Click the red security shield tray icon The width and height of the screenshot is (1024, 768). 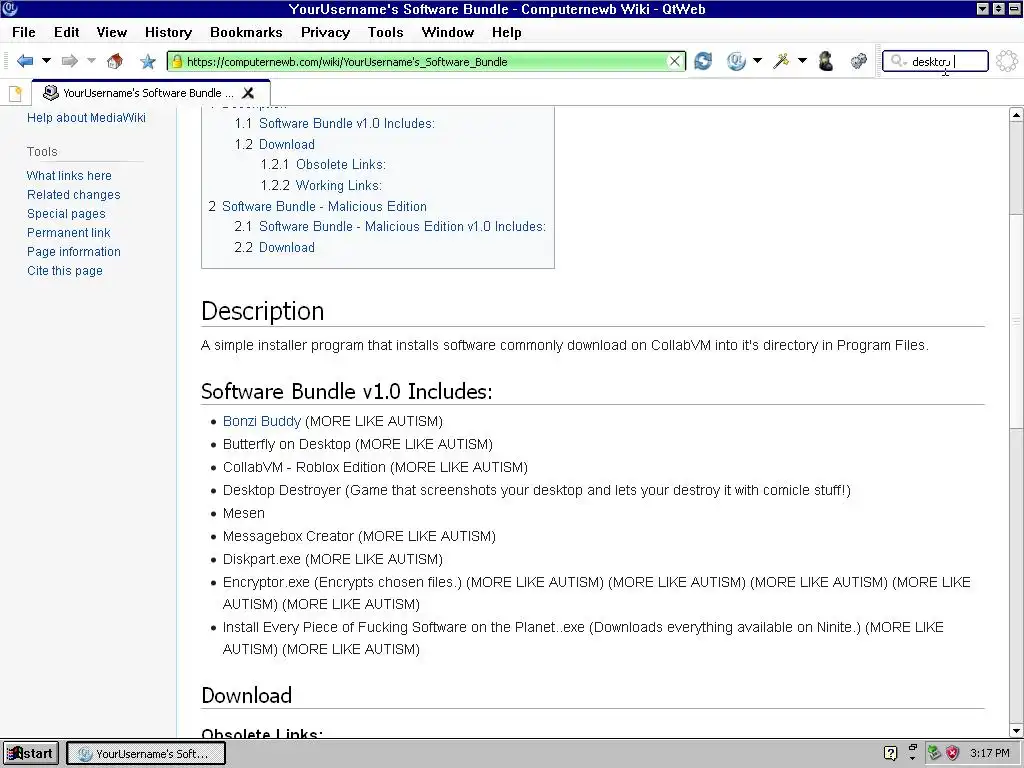click(953, 753)
